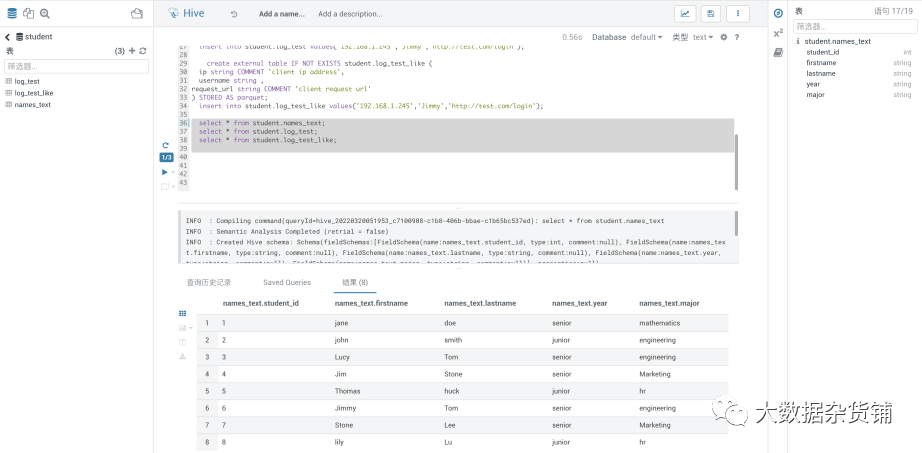Click the query history clock icon beside Hive
This screenshot has width=922, height=453.
(234, 14)
